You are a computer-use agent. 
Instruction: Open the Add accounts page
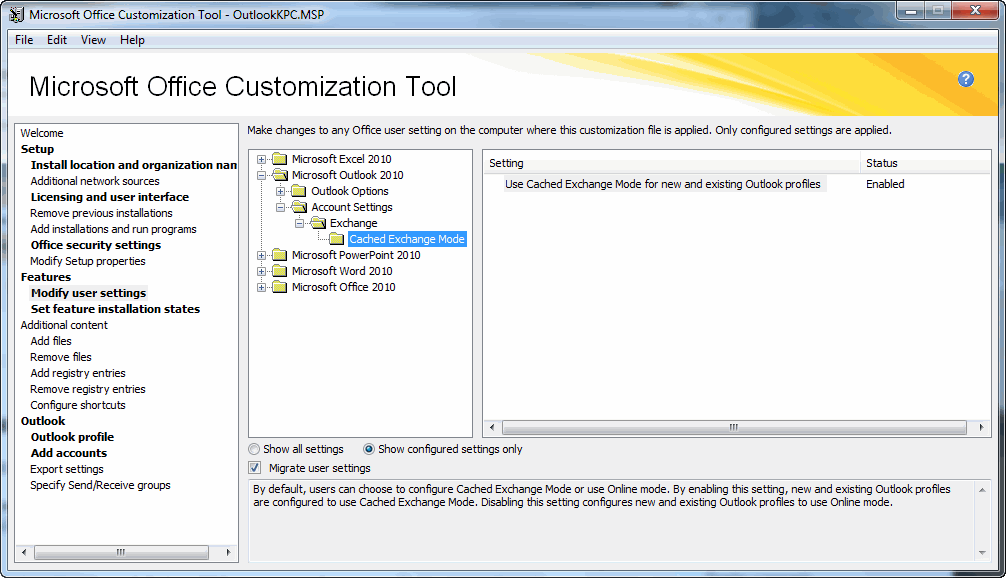point(69,453)
